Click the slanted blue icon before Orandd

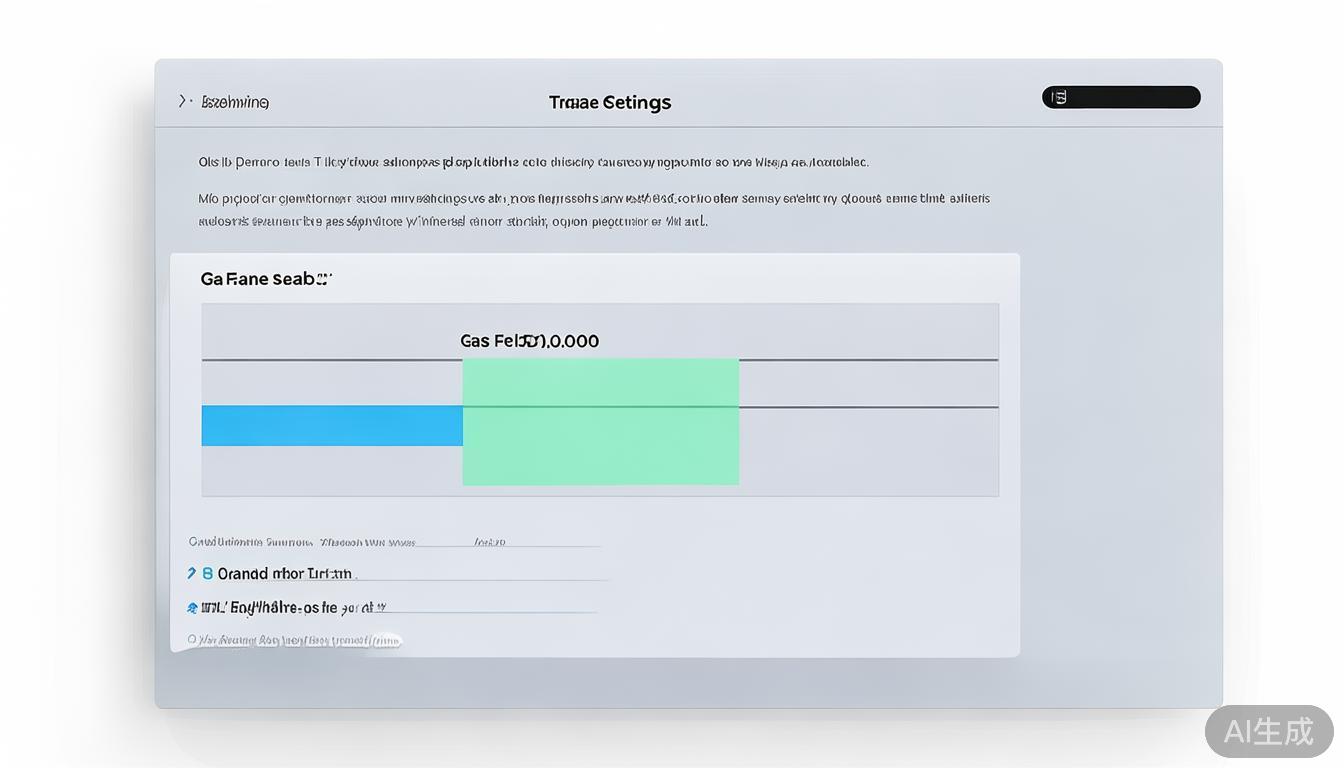coord(191,574)
